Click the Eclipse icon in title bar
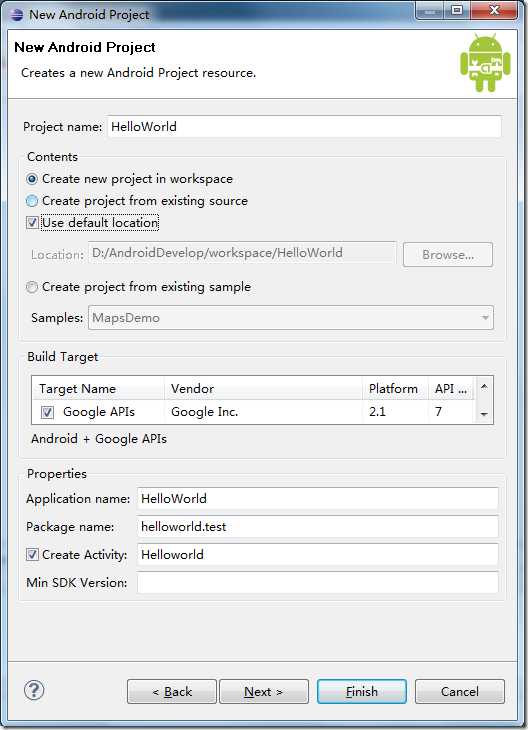Viewport: 528px width, 730px height. 17,14
